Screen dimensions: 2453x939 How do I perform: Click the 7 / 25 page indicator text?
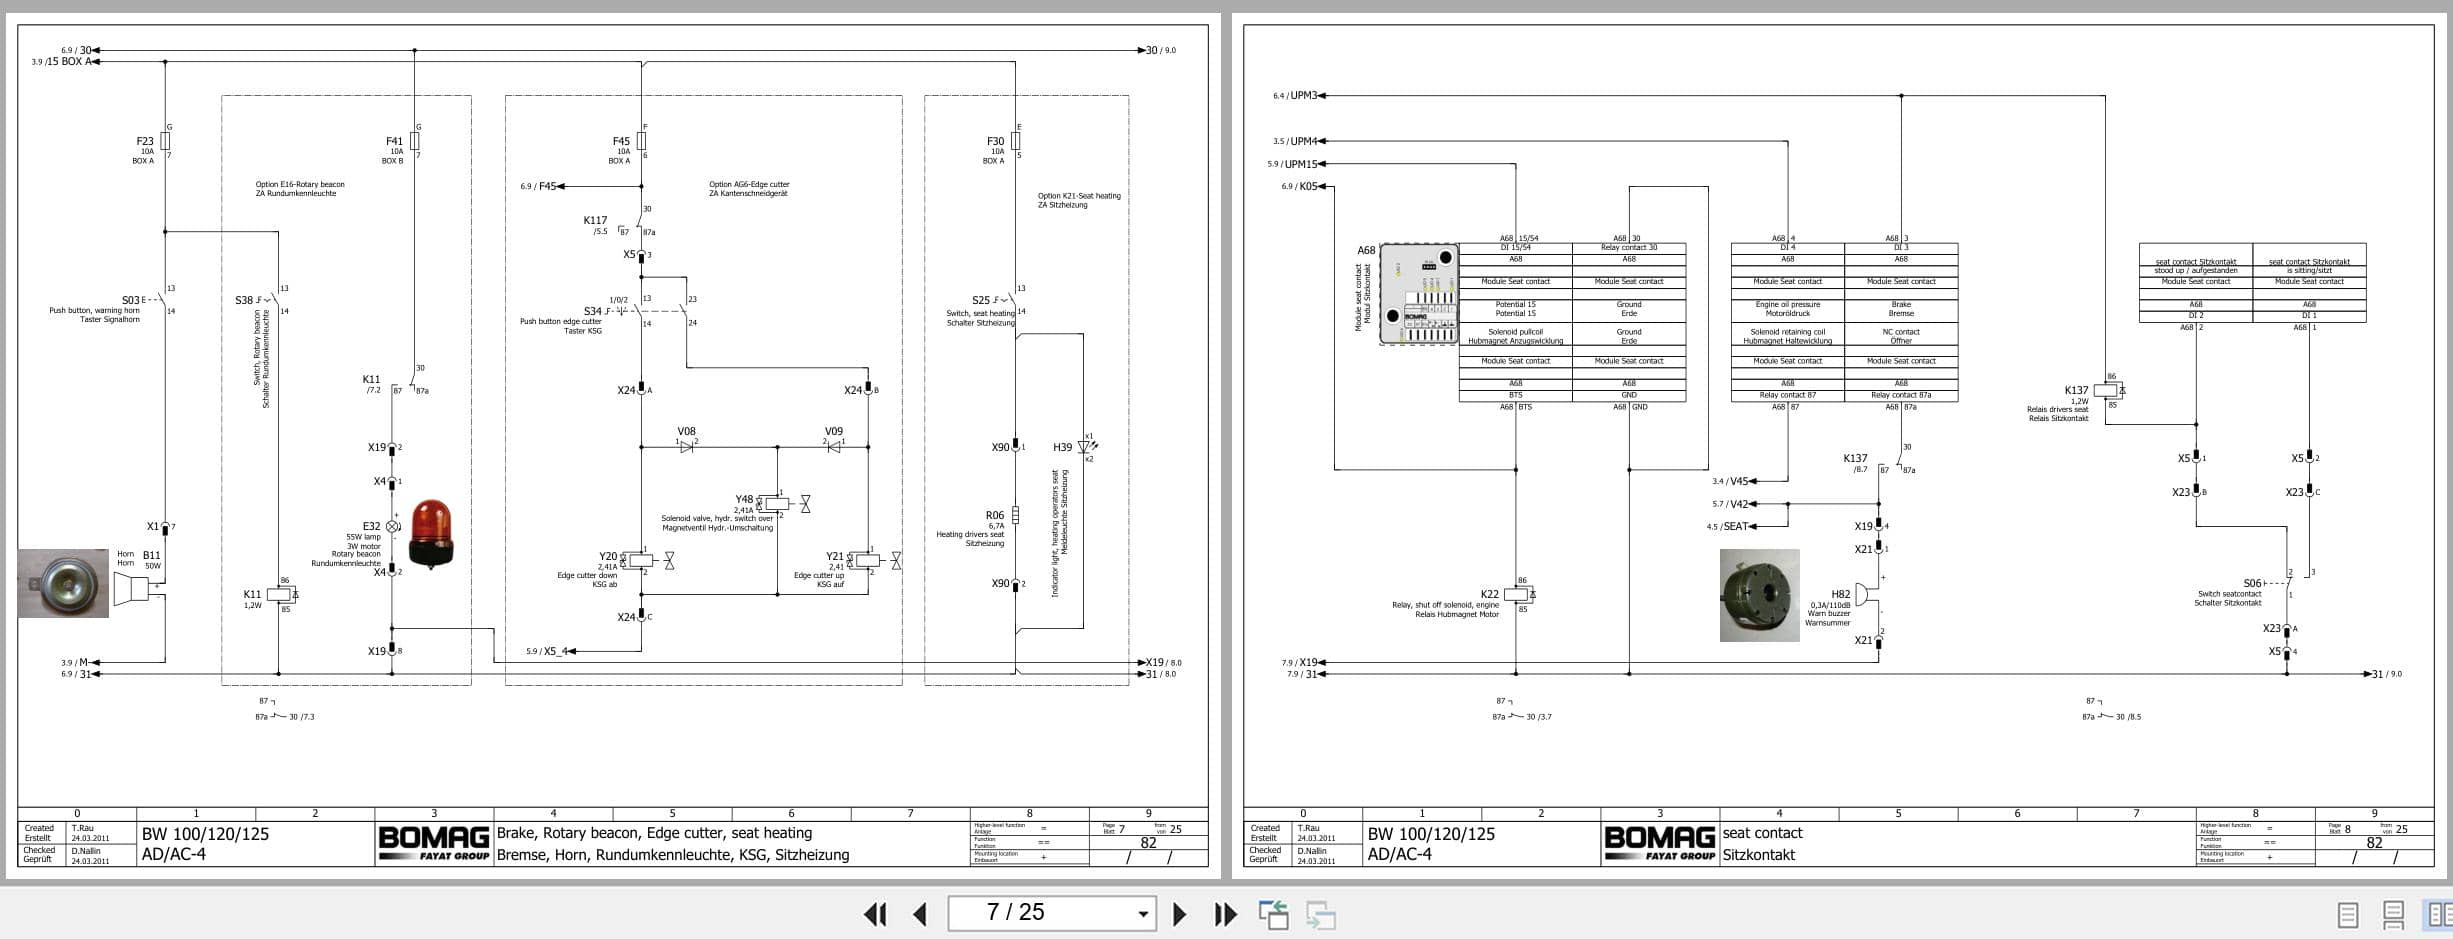point(1015,913)
